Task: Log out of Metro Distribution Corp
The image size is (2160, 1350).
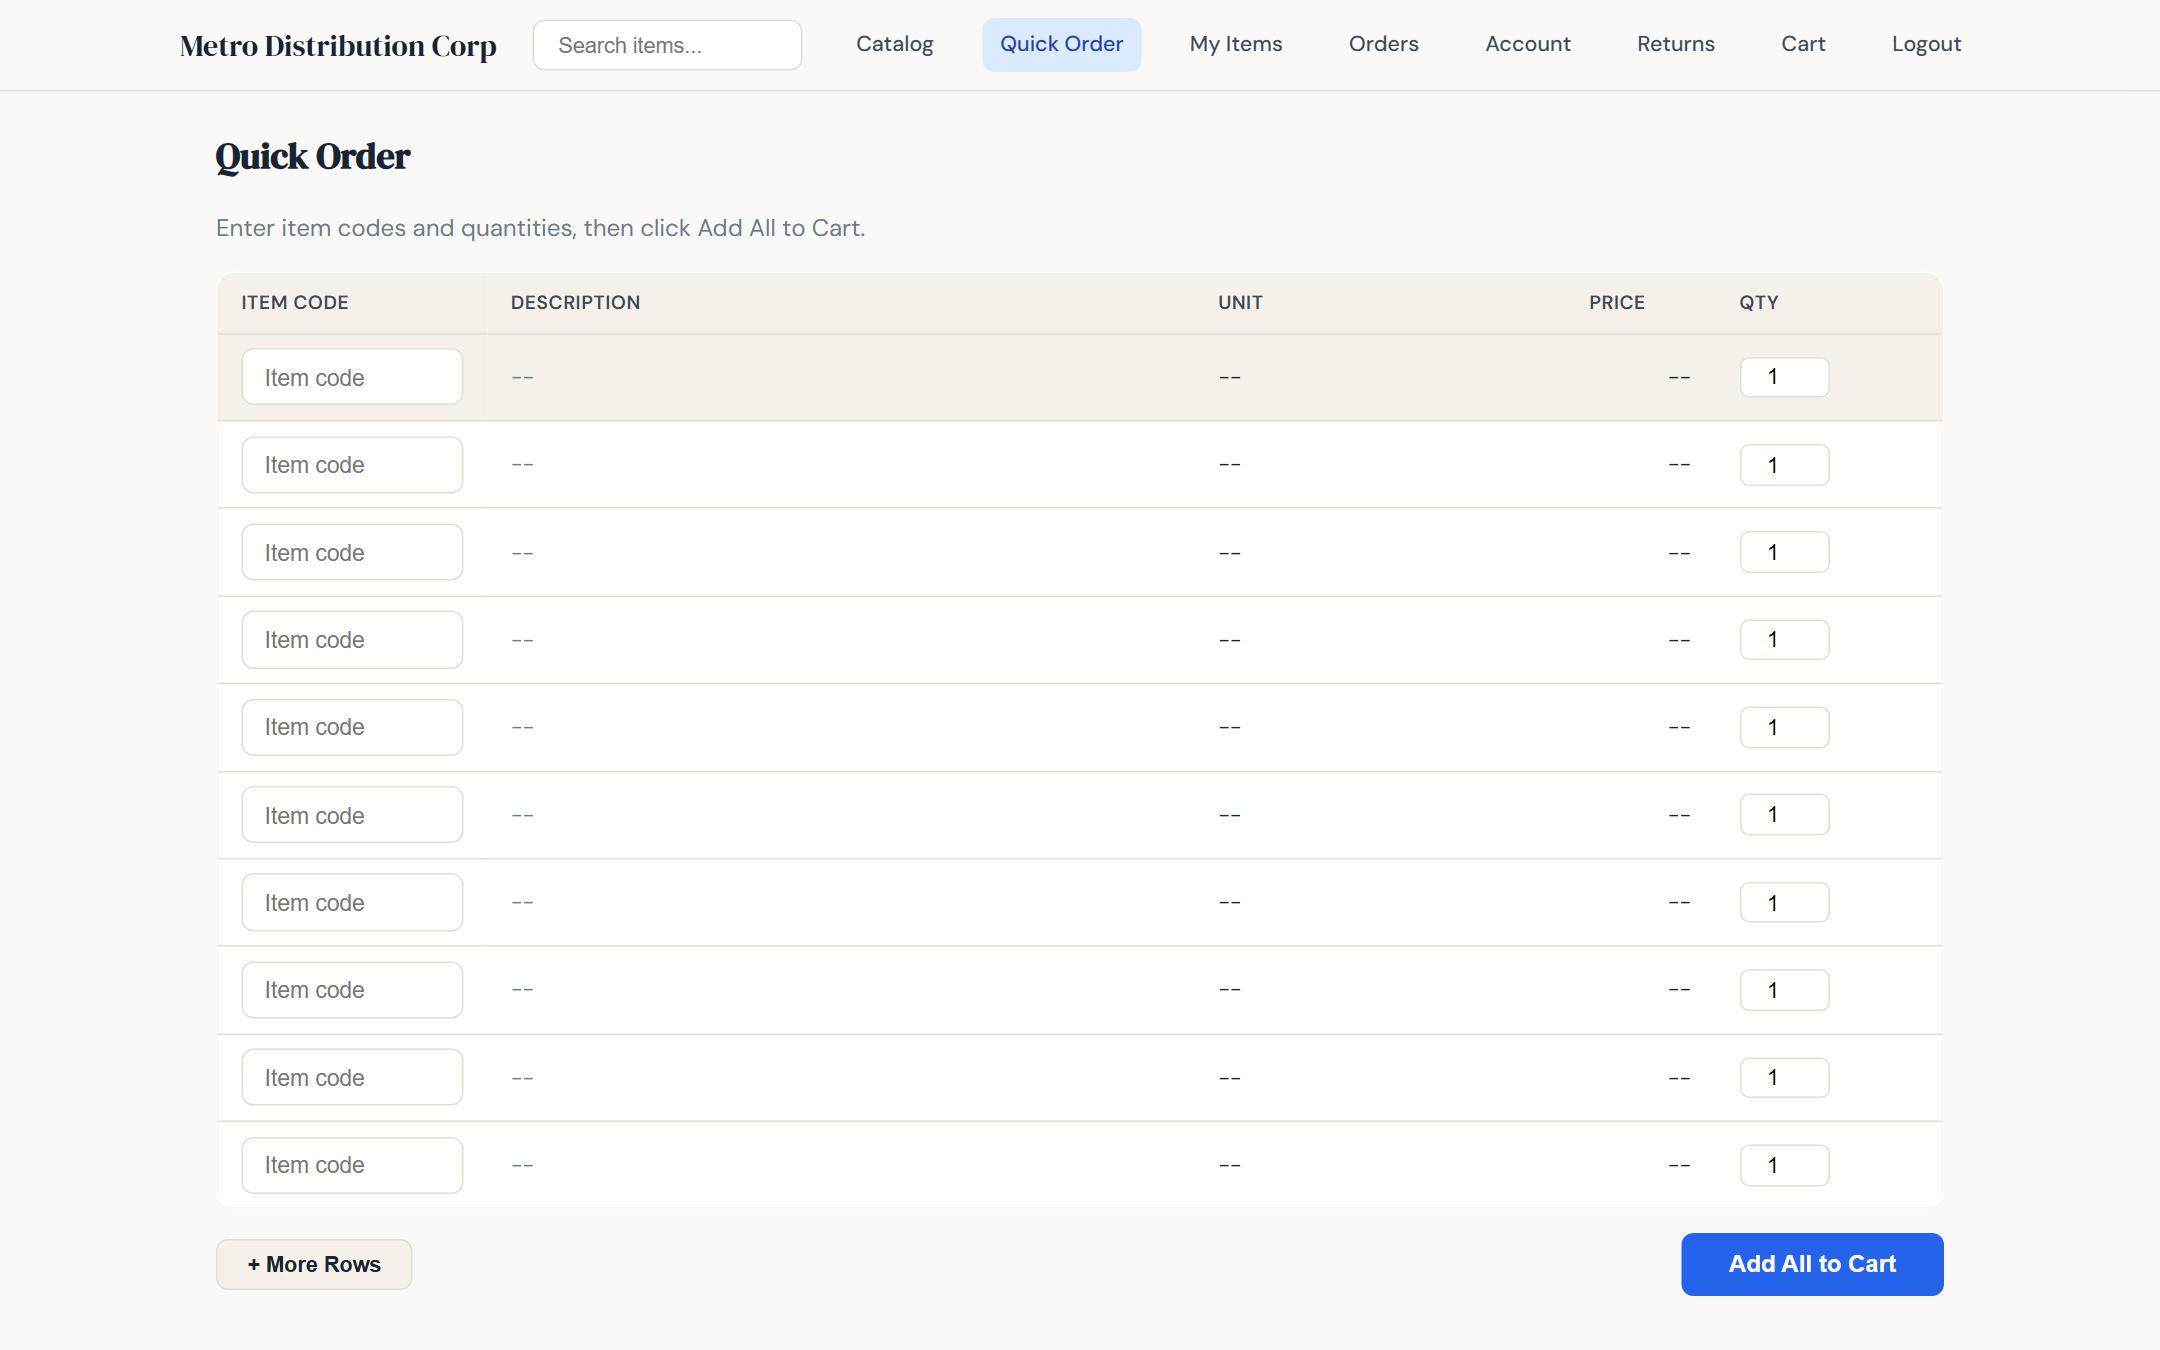Action: pos(1925,44)
